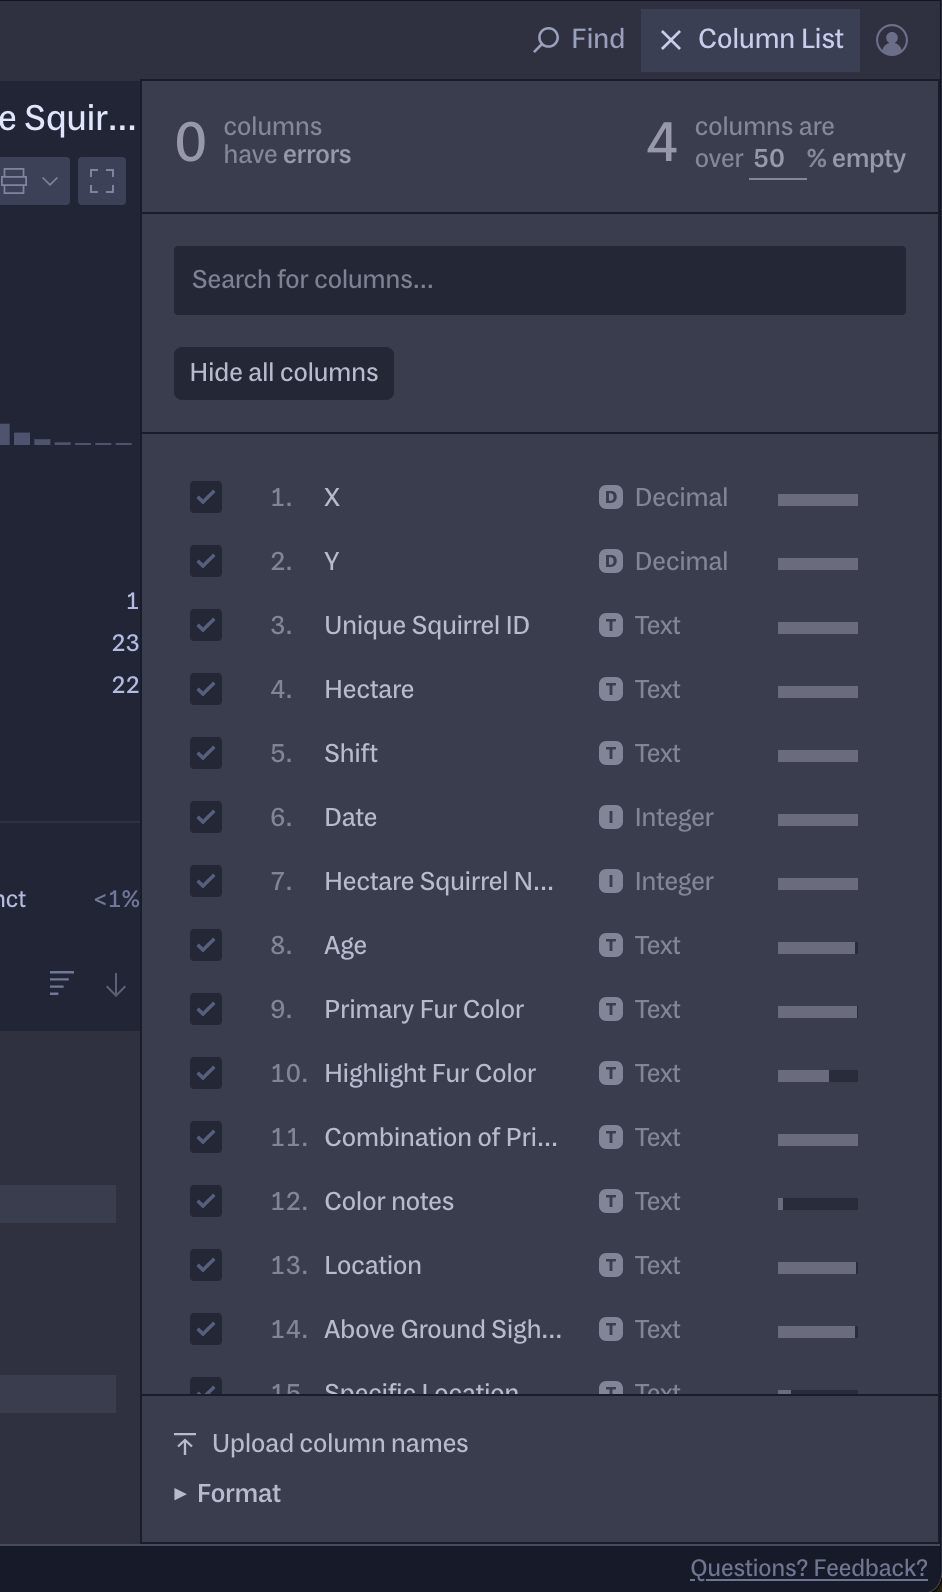This screenshot has height=1592, width=942.
Task: Click Text type icon for Primary Fur Color
Action: click(x=611, y=1009)
